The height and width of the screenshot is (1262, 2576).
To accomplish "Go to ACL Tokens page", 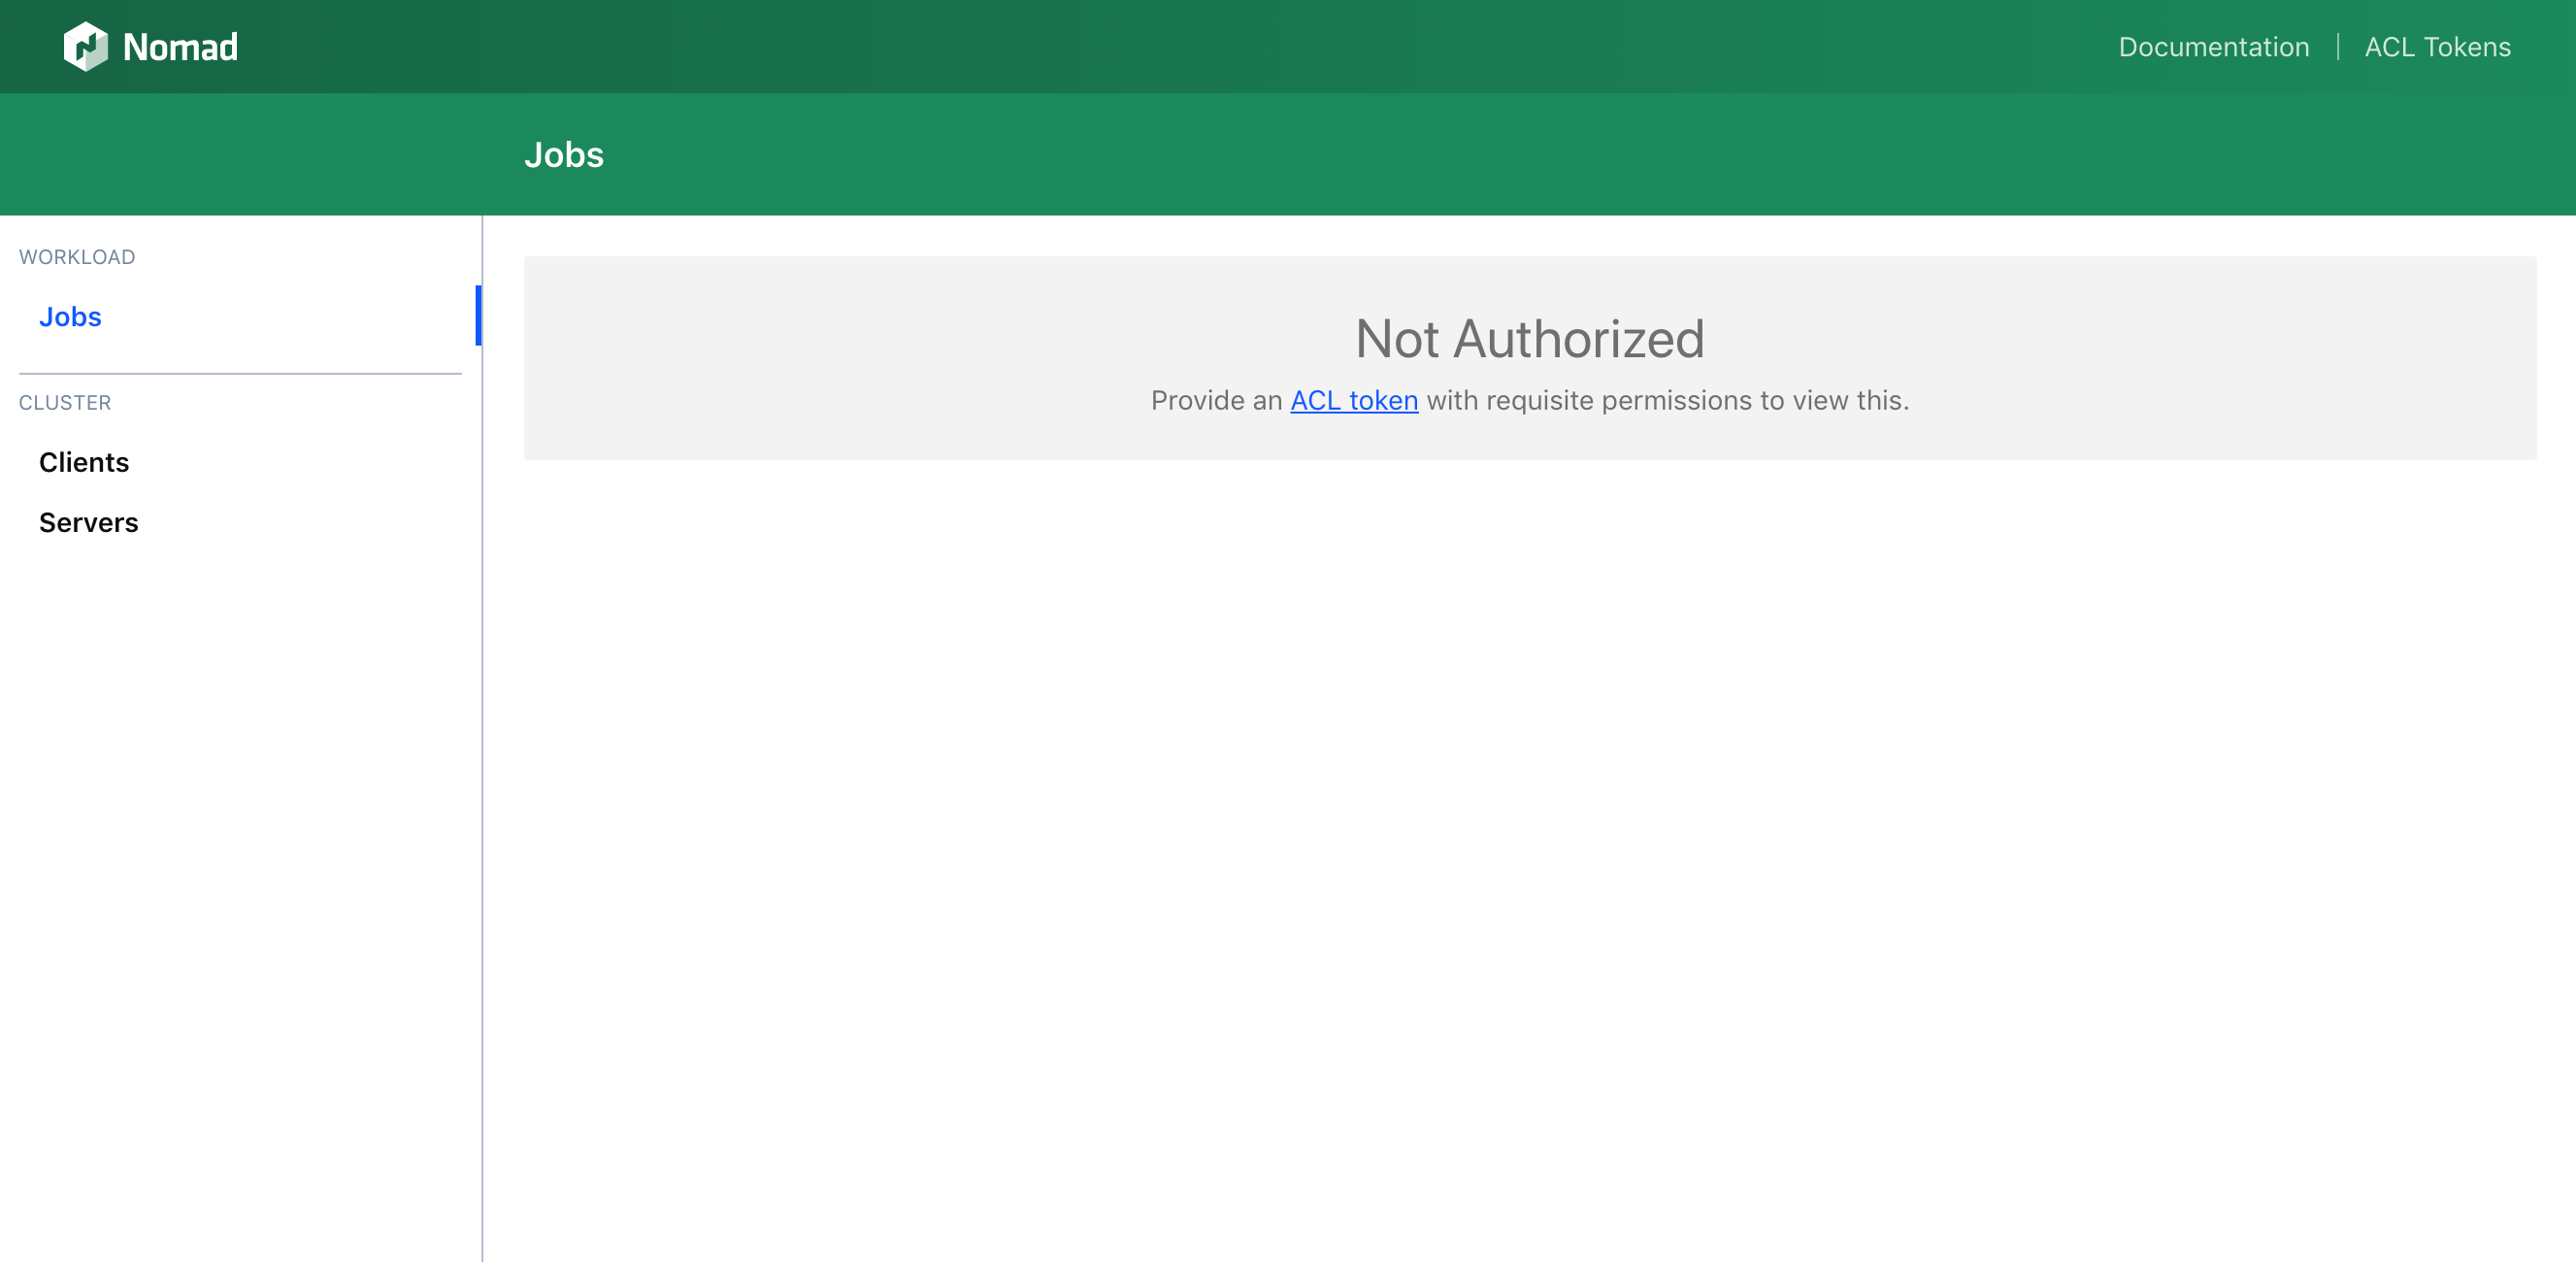I will click(x=2437, y=47).
